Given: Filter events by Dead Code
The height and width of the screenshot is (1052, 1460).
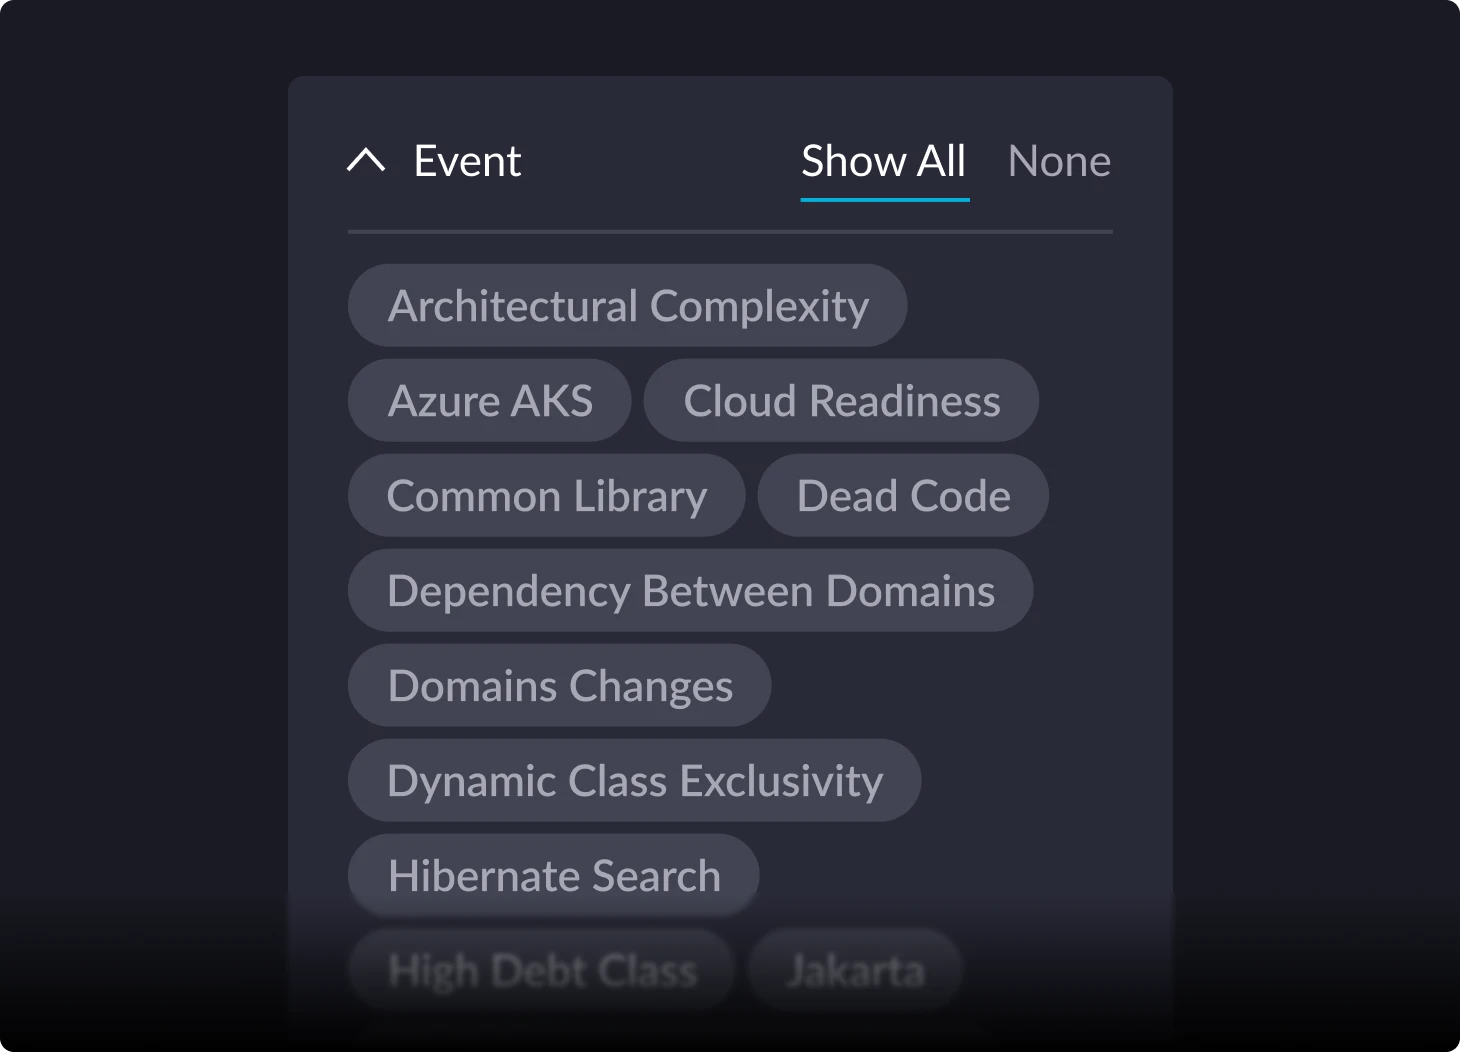Looking at the screenshot, I should coord(903,495).
